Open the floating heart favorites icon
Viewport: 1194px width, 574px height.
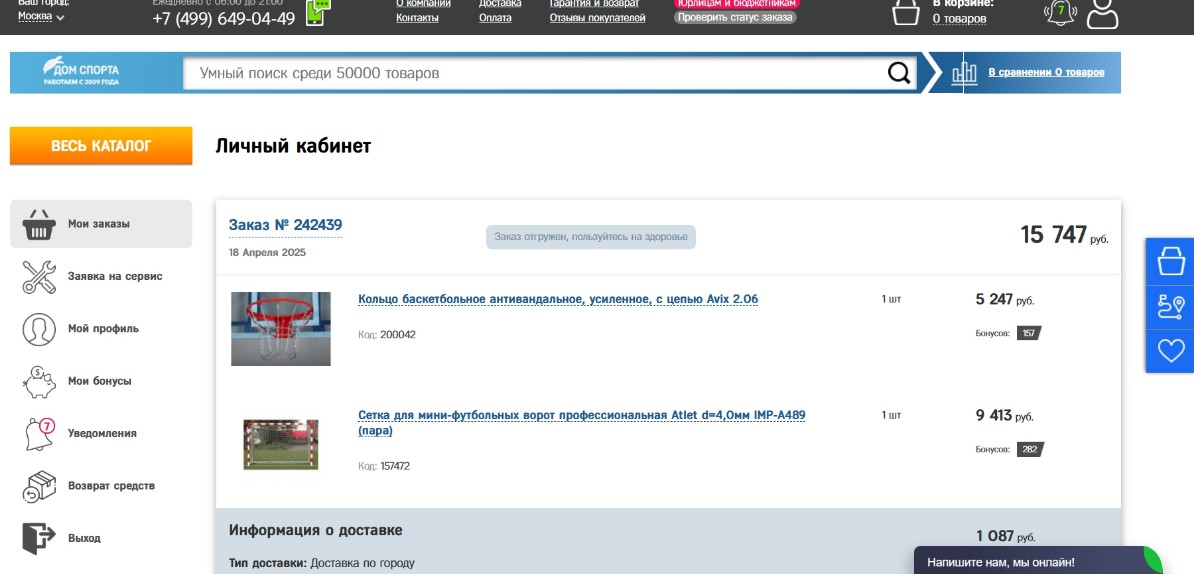coord(1170,351)
